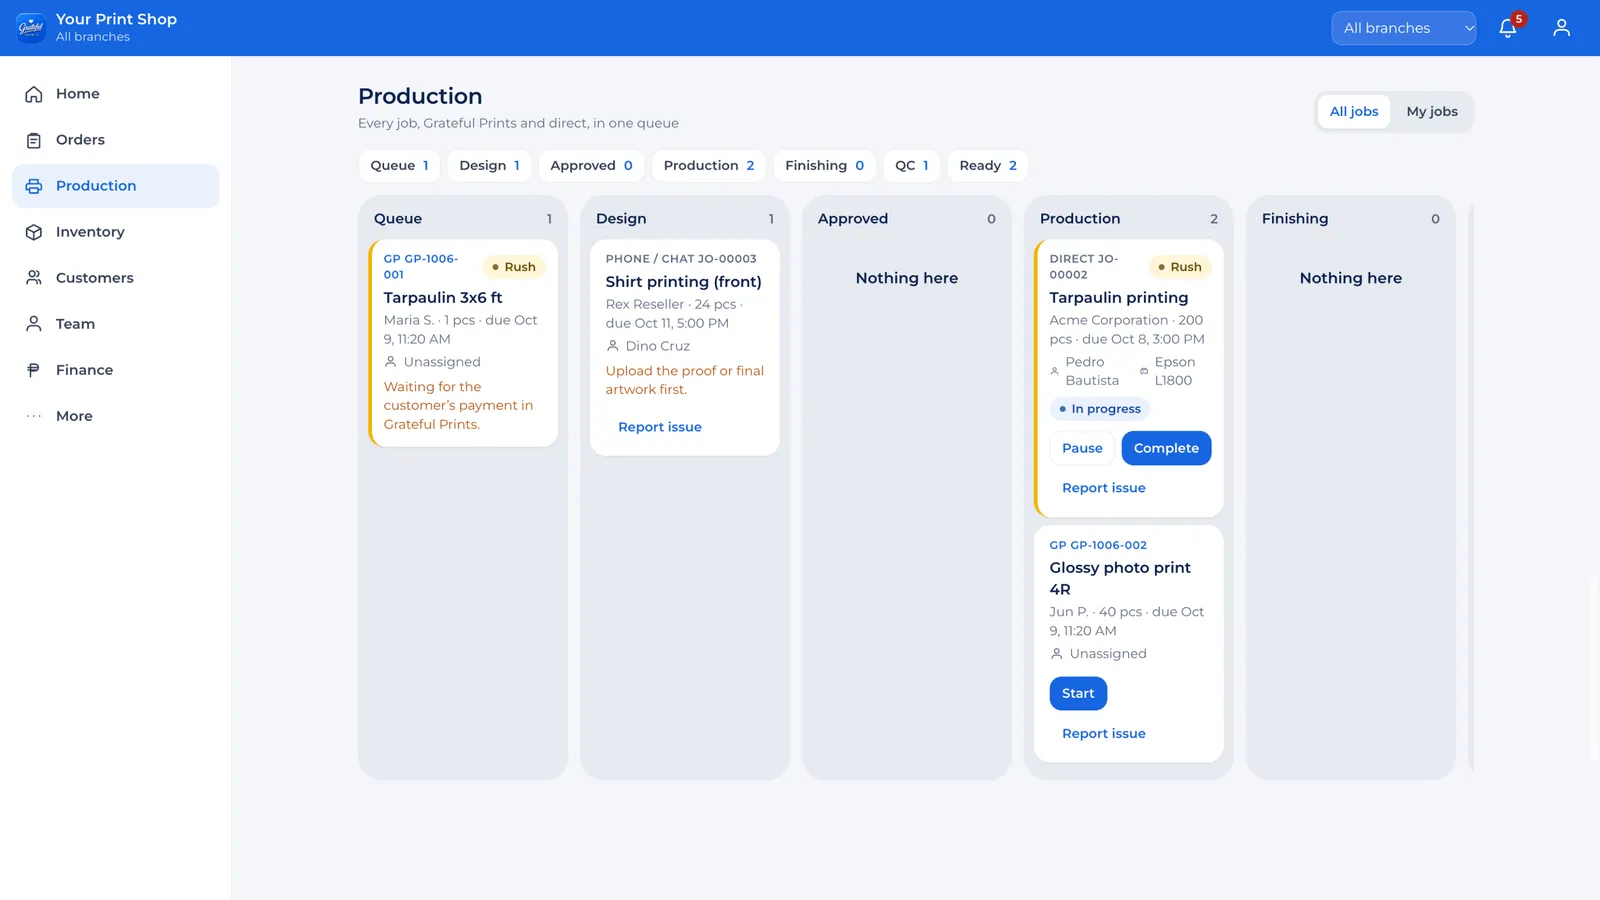Go to Inventory in the sidebar
This screenshot has height=900, width=1600.
(116, 232)
